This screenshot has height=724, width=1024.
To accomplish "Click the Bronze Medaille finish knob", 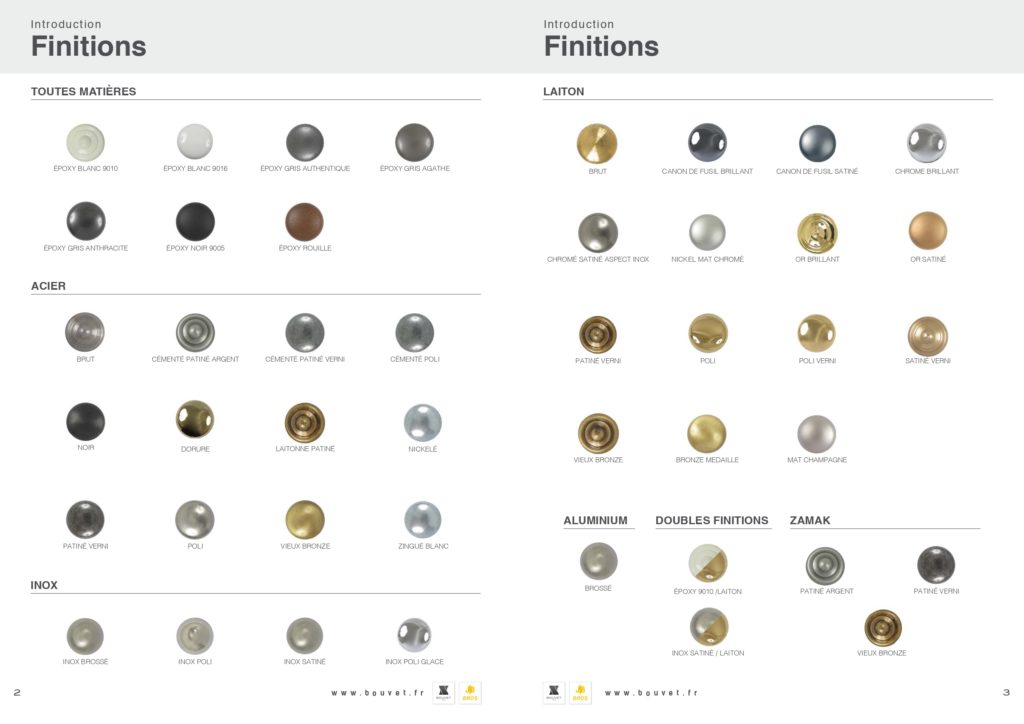I will (x=707, y=433).
